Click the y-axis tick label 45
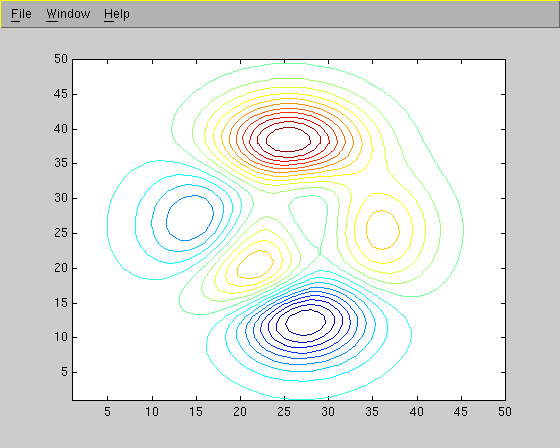The height and width of the screenshot is (448, 560). pyautogui.click(x=61, y=94)
